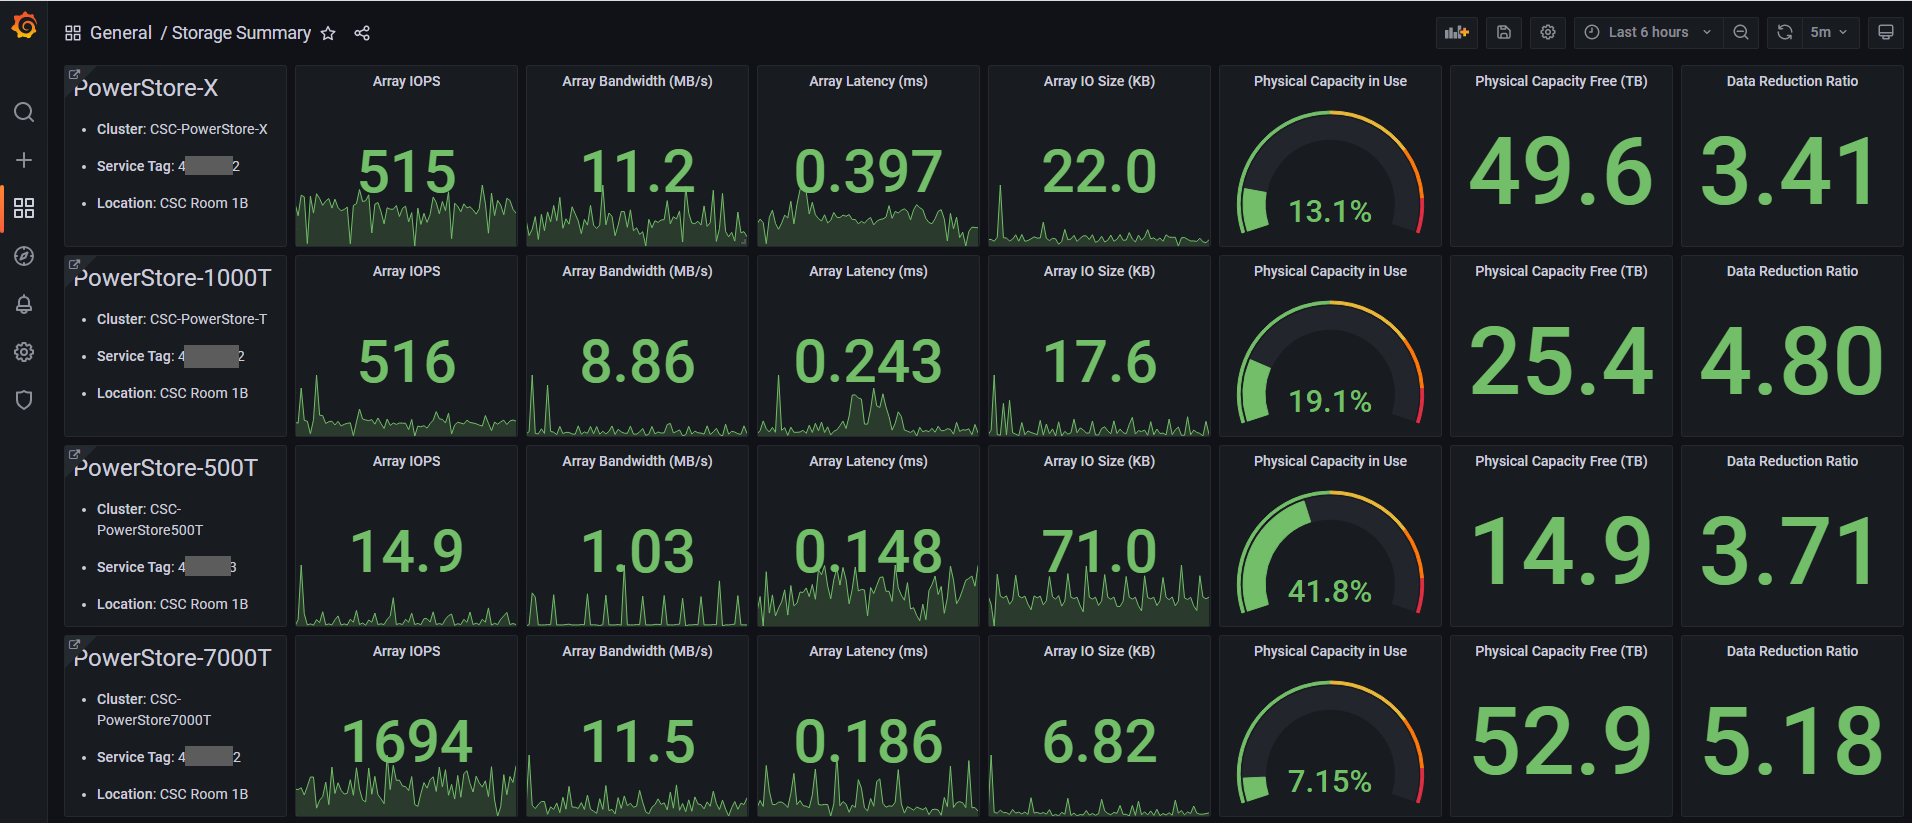Open the Grafana home logo
The width and height of the screenshot is (1912, 823).
coord(24,25)
